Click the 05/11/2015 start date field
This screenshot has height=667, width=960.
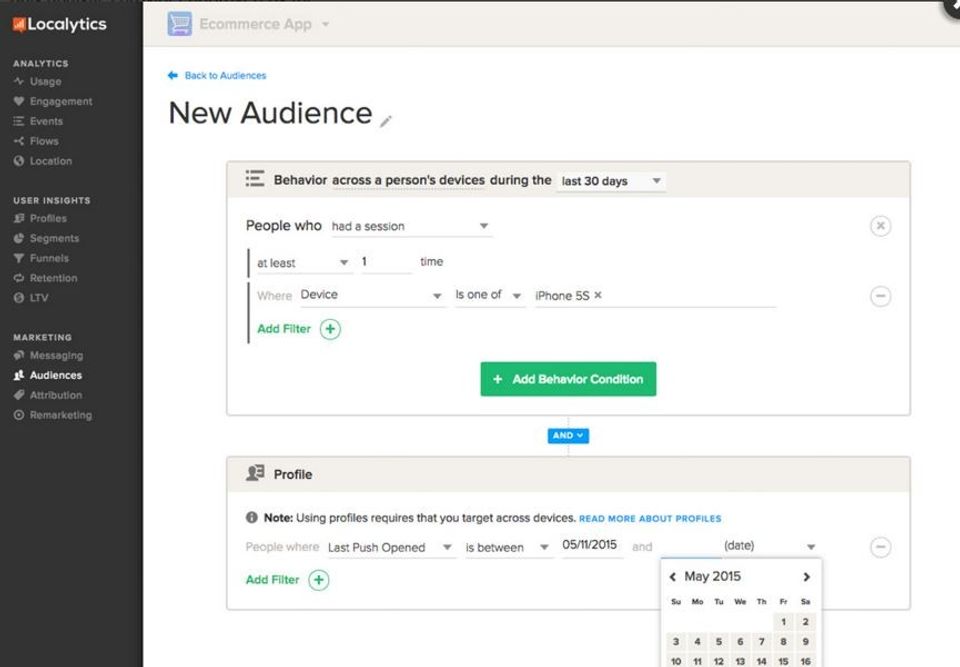tap(590, 545)
